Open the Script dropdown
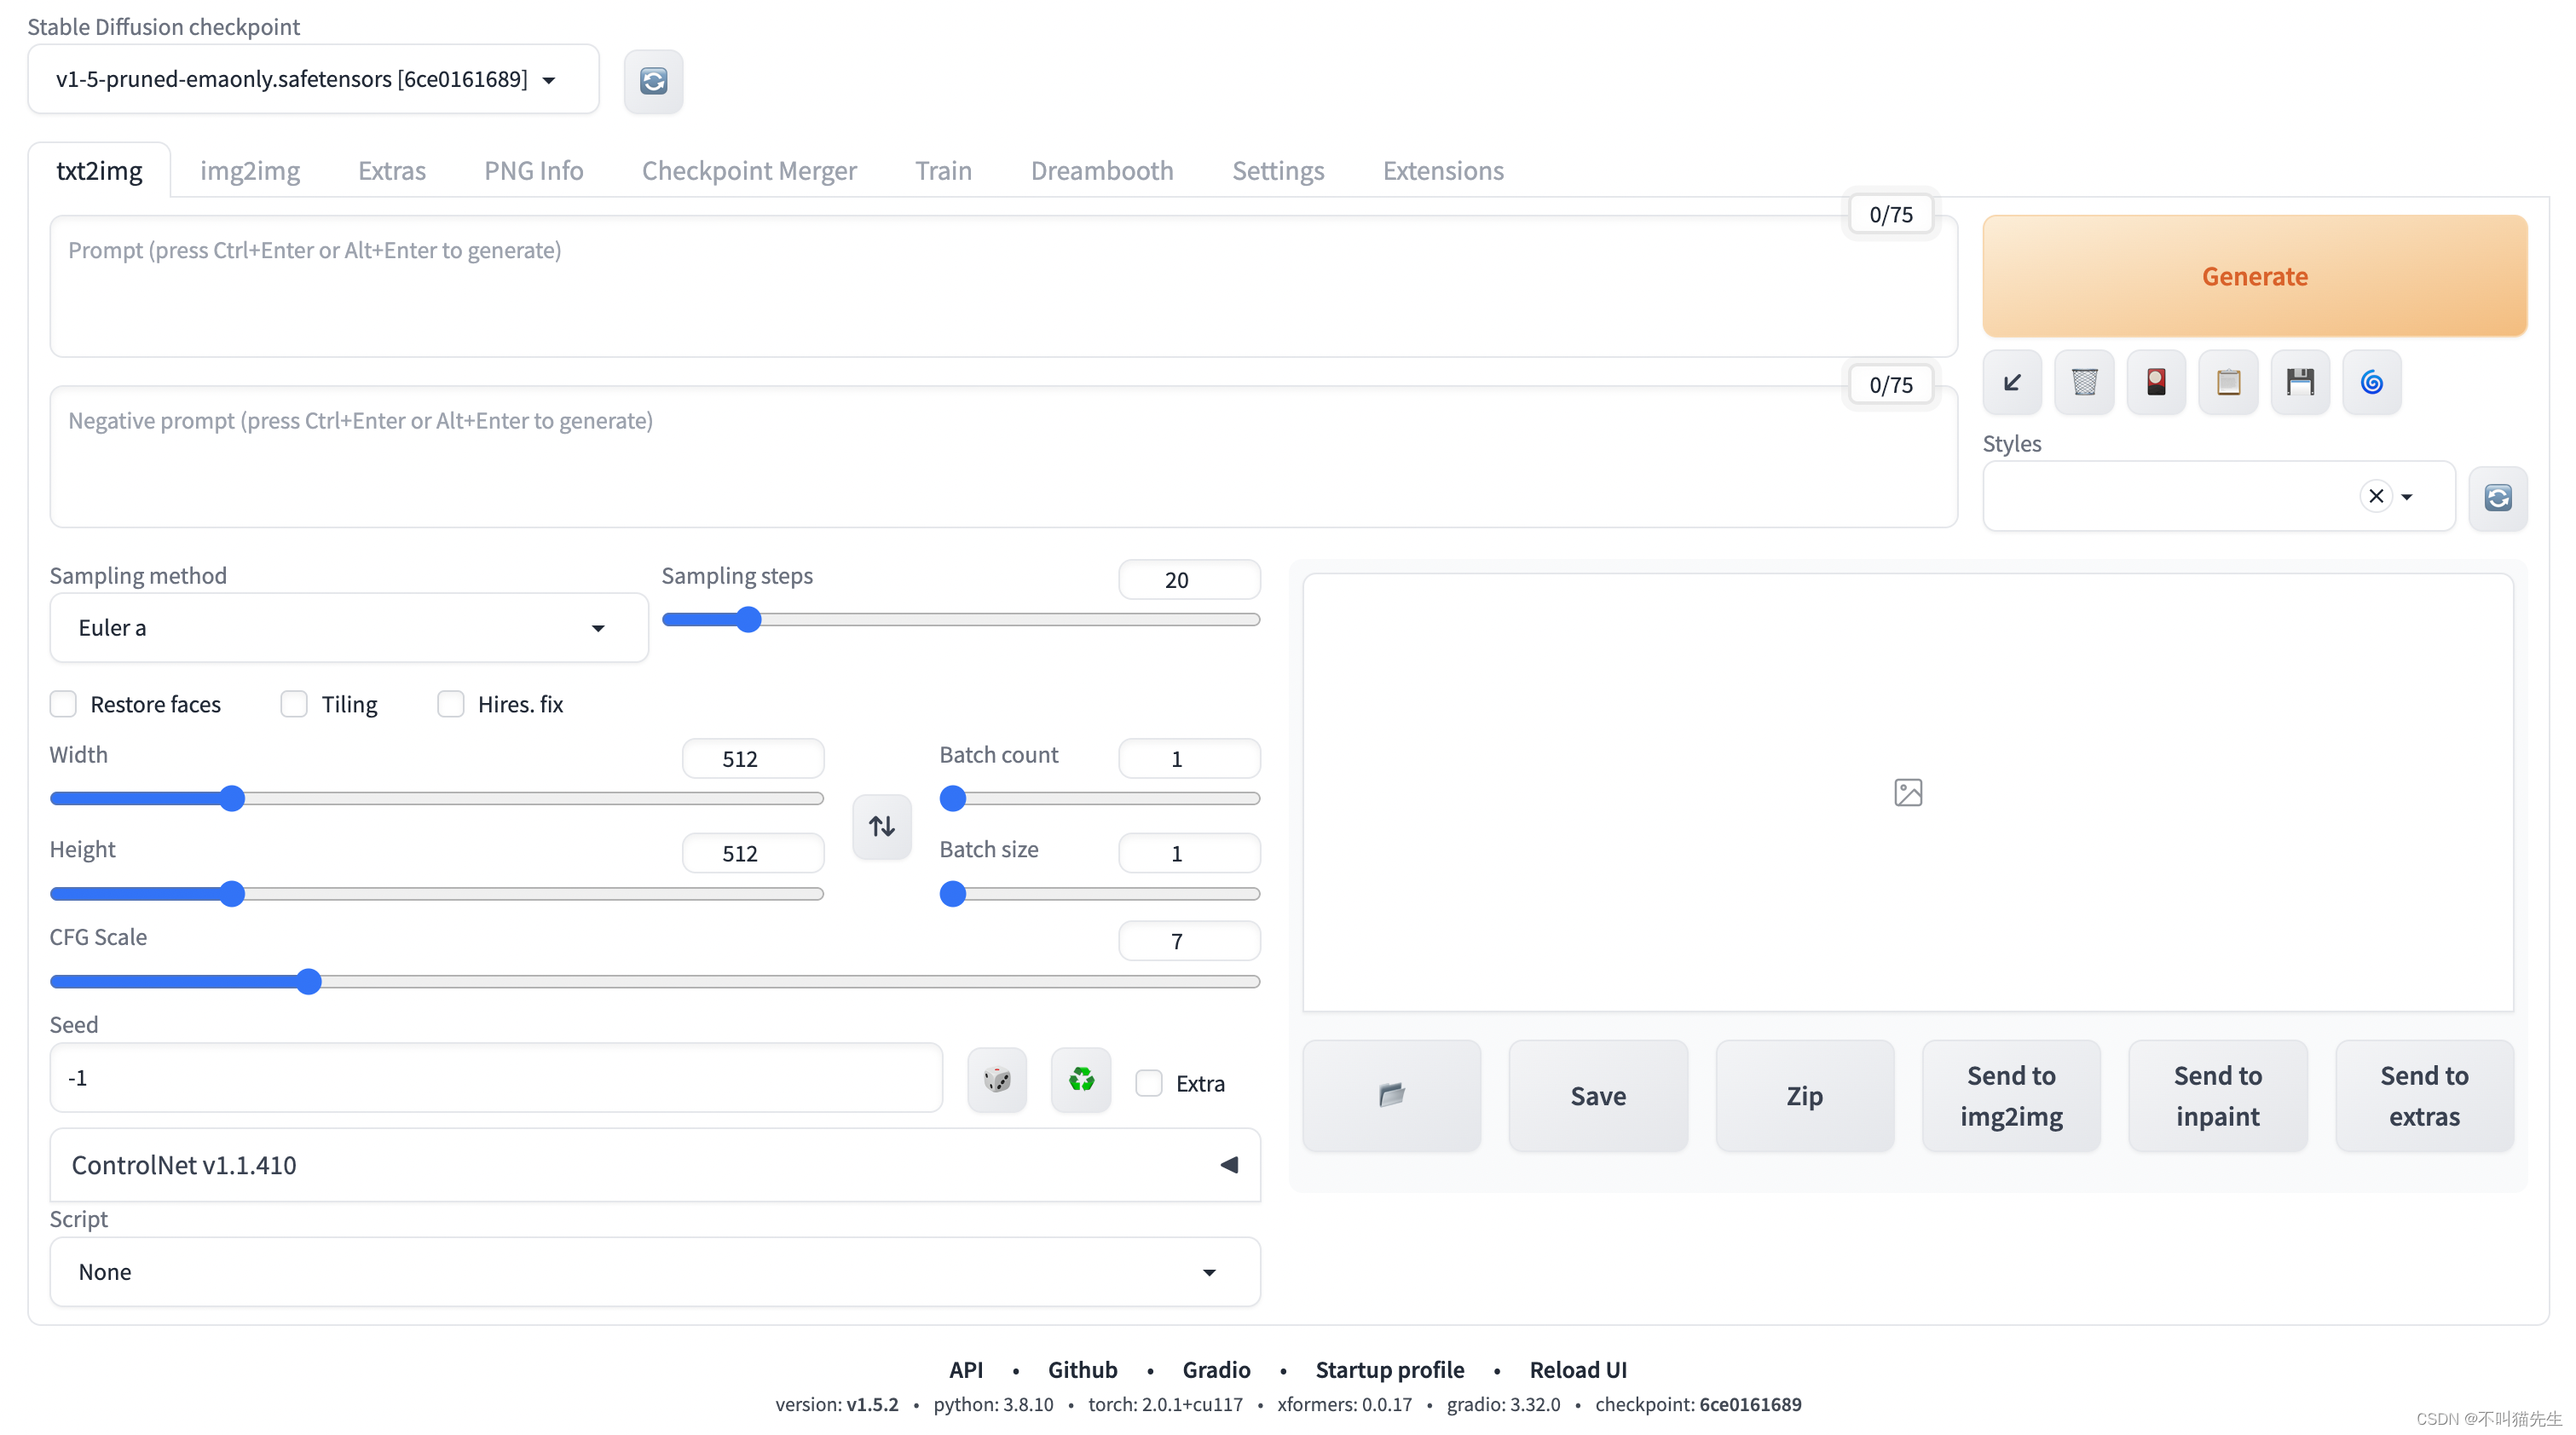 655,1272
